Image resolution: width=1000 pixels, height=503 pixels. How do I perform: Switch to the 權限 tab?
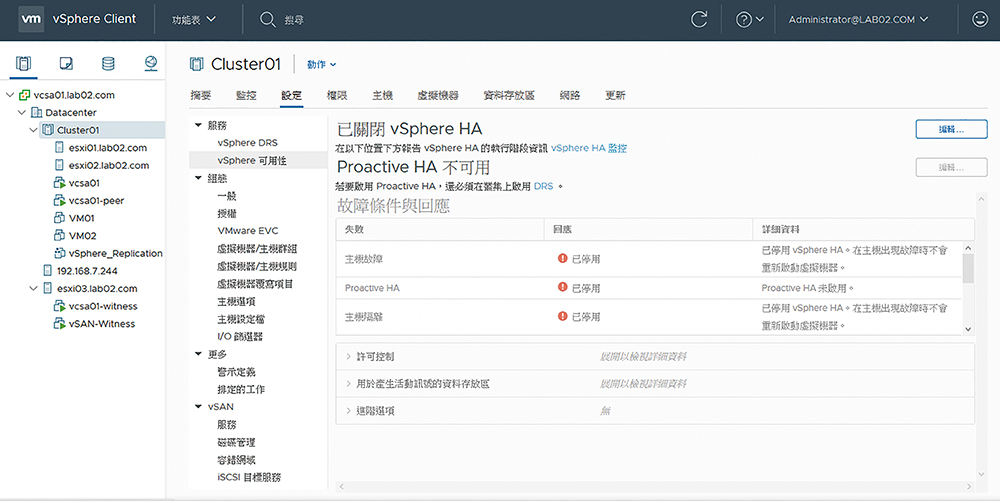pos(337,95)
